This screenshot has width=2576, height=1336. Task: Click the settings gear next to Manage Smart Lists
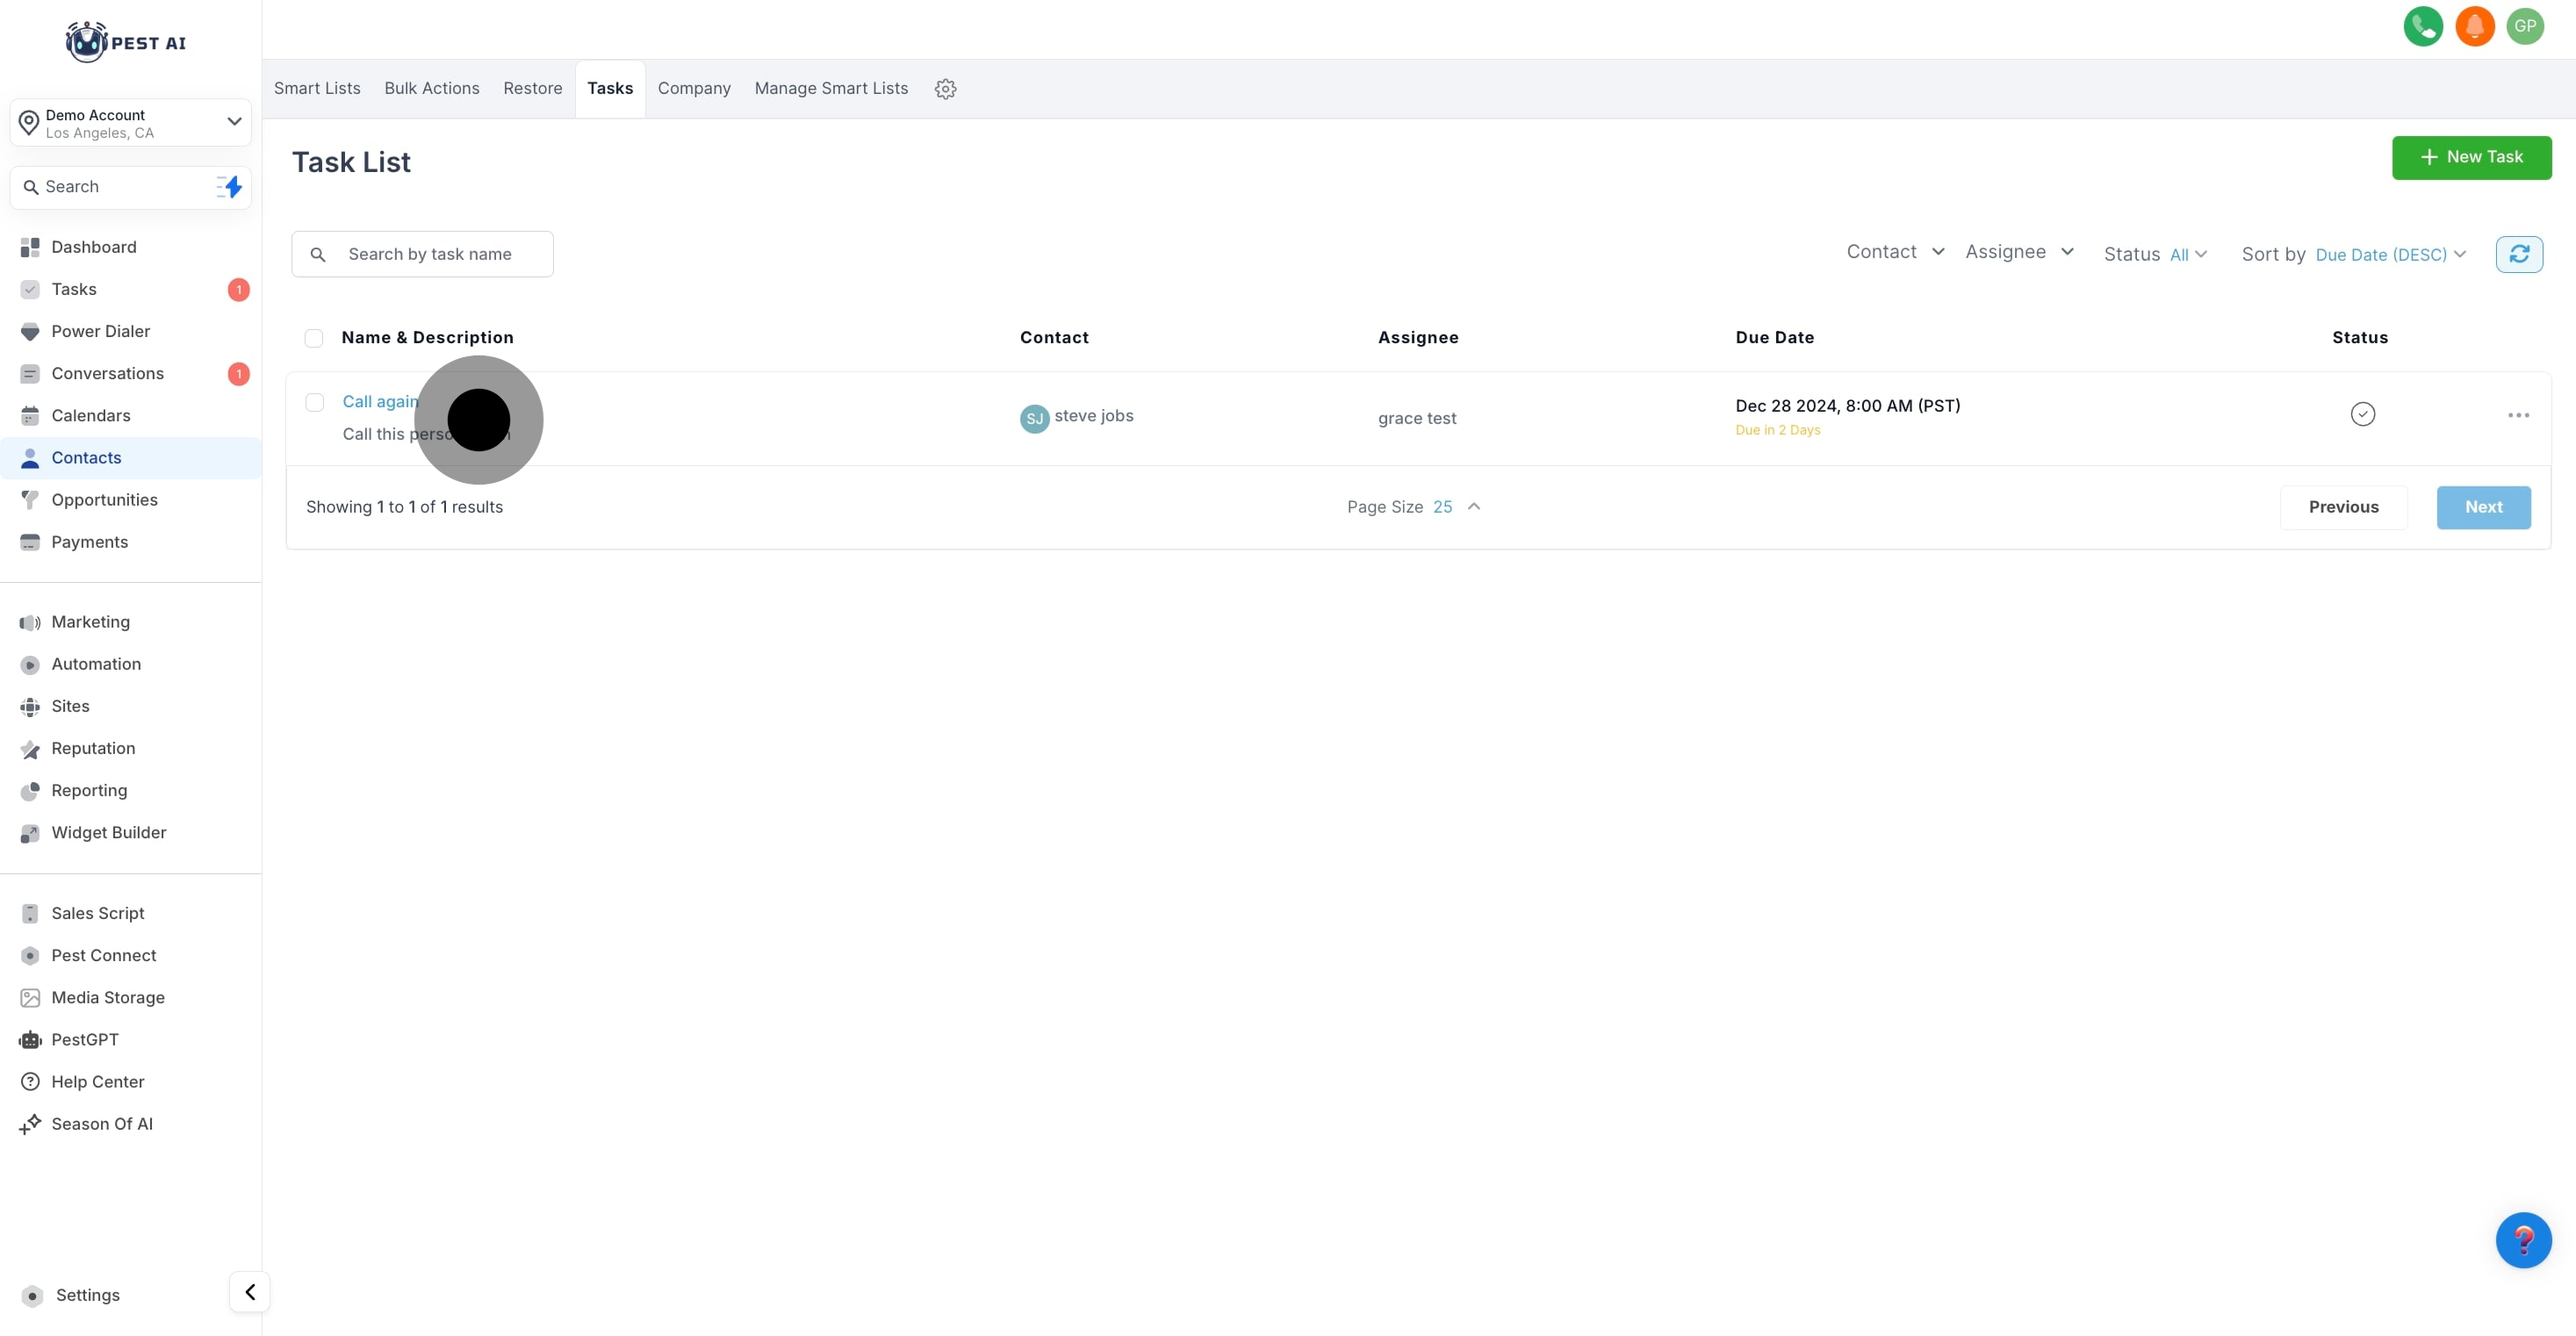point(945,89)
